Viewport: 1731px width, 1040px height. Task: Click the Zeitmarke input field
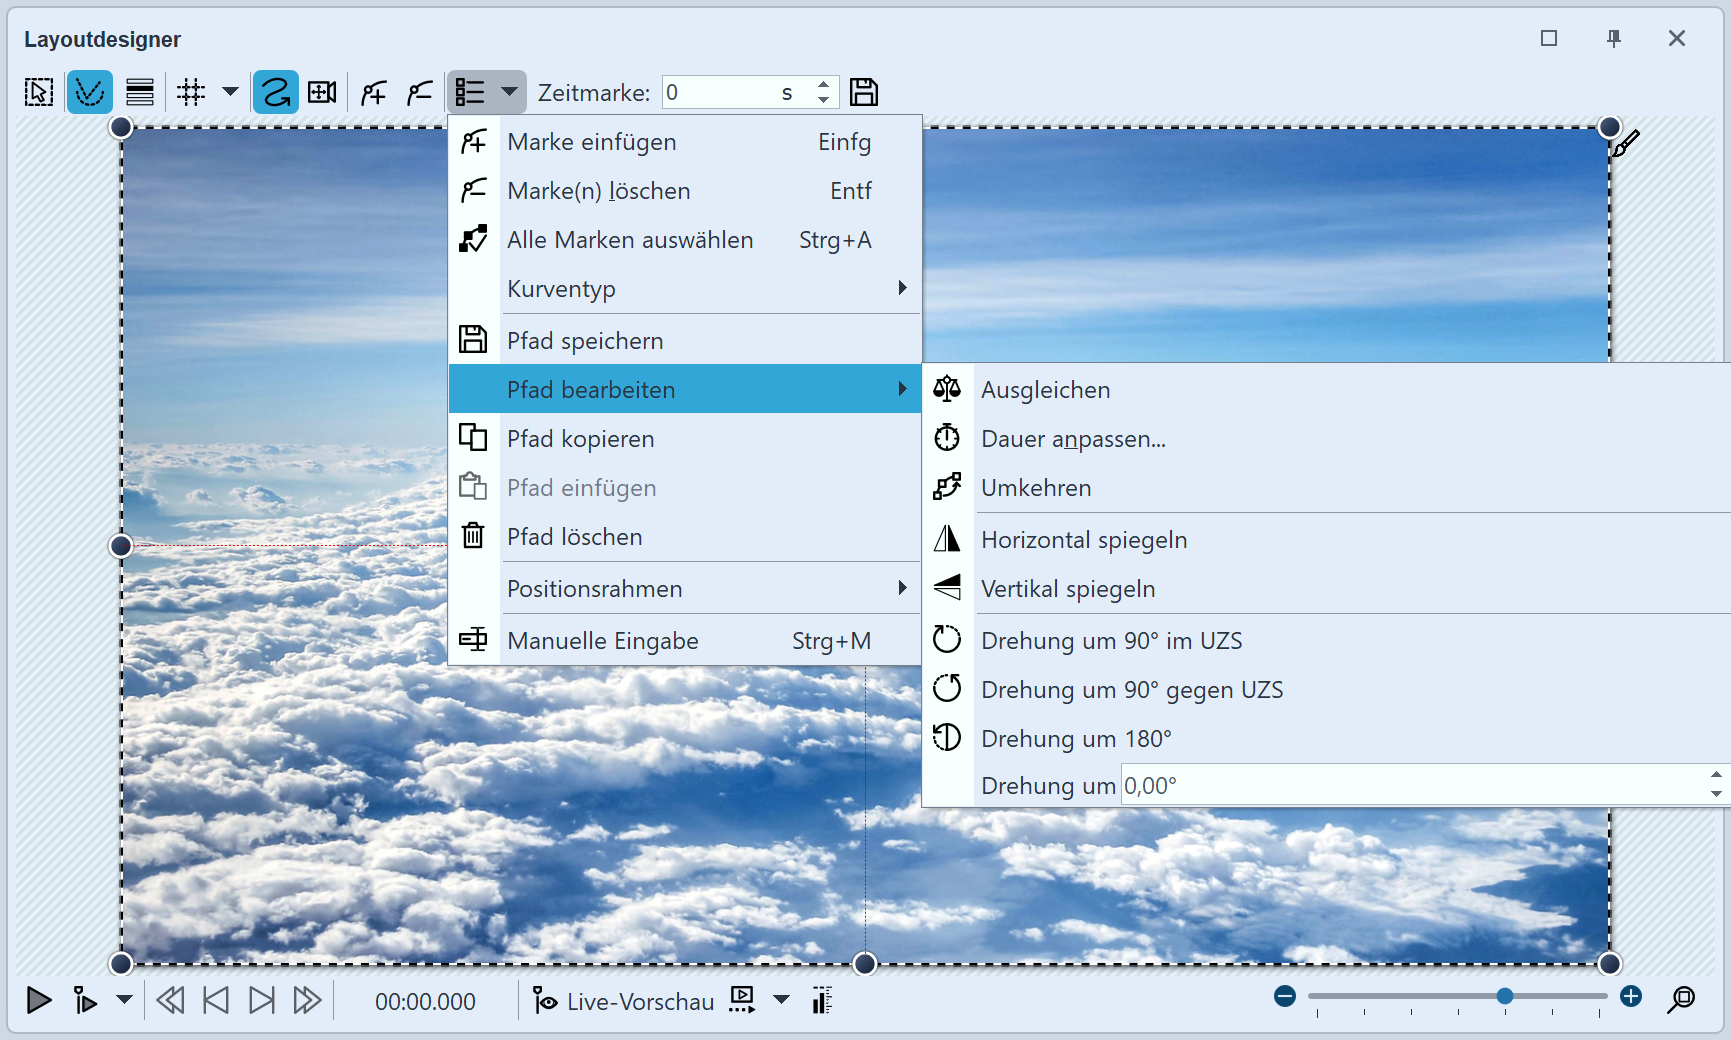pos(720,93)
